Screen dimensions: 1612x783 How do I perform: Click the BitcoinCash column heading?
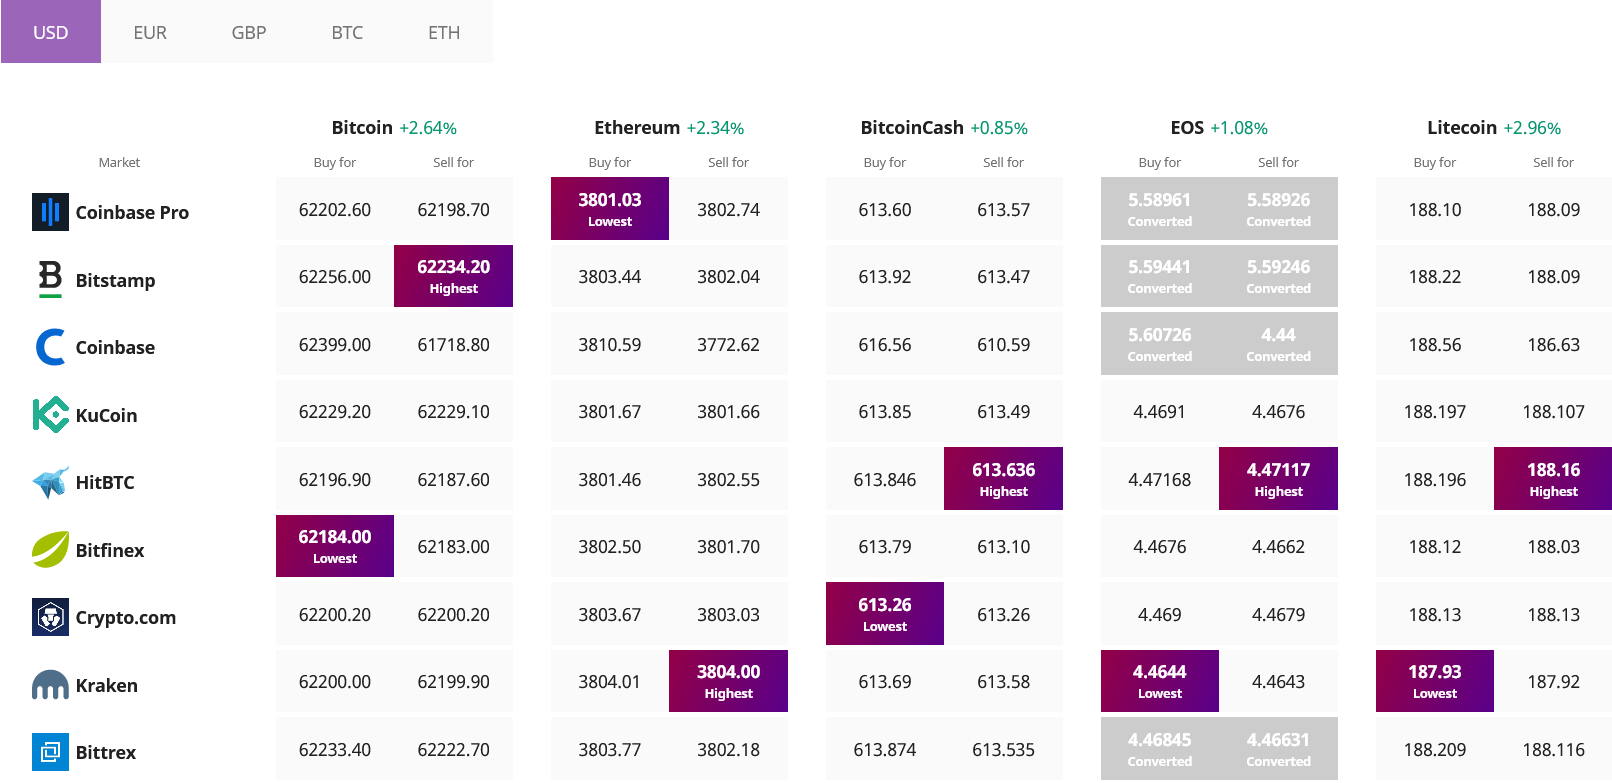pyautogui.click(x=912, y=127)
